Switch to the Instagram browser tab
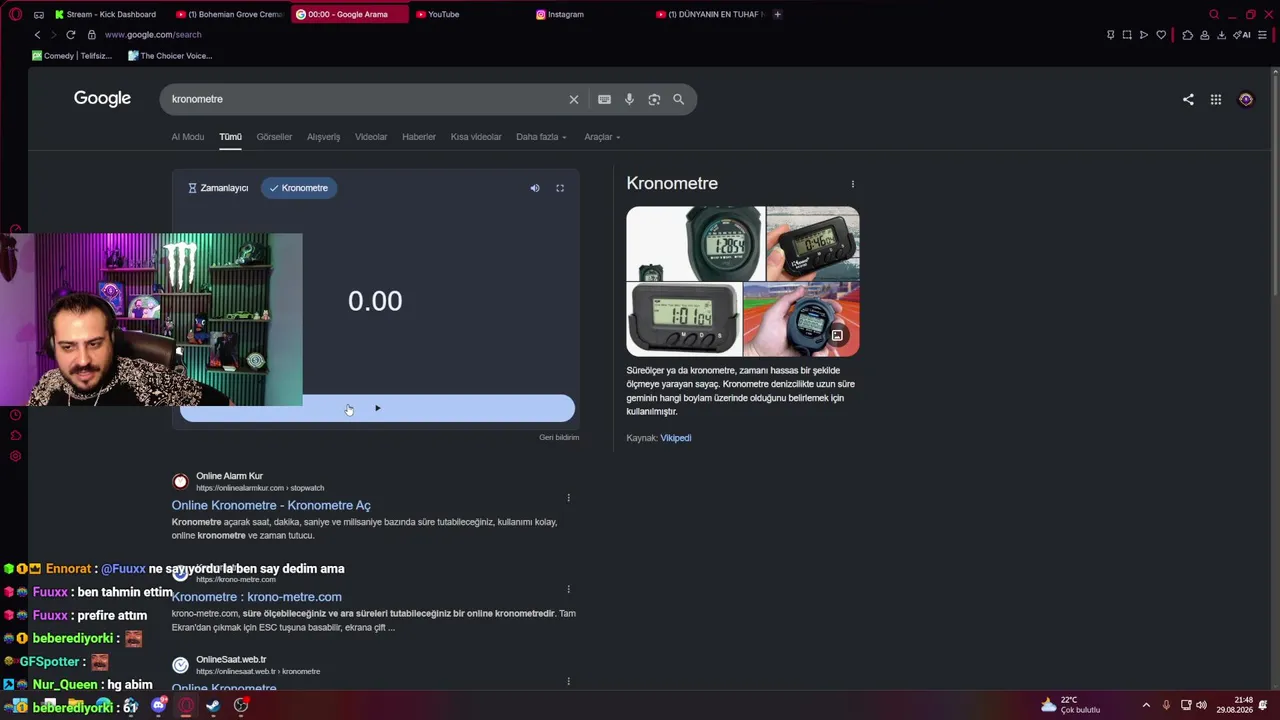1280x720 pixels. [560, 15]
